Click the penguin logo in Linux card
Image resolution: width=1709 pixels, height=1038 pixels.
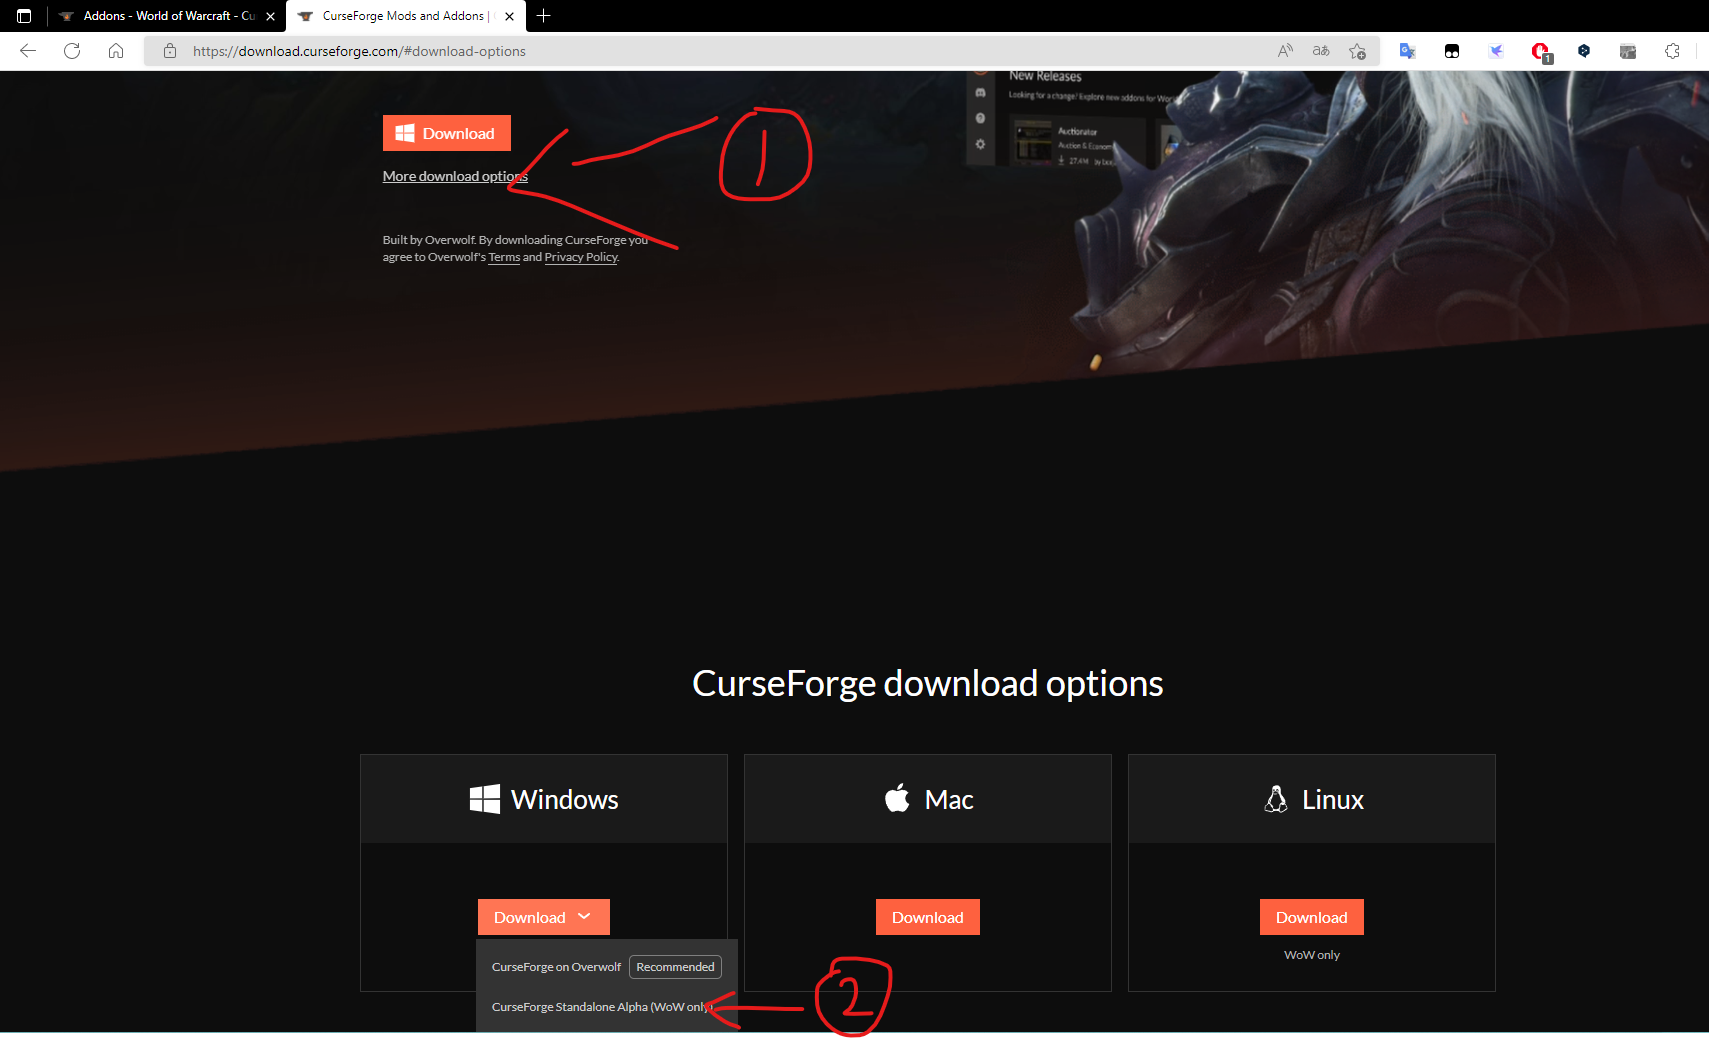tap(1276, 799)
